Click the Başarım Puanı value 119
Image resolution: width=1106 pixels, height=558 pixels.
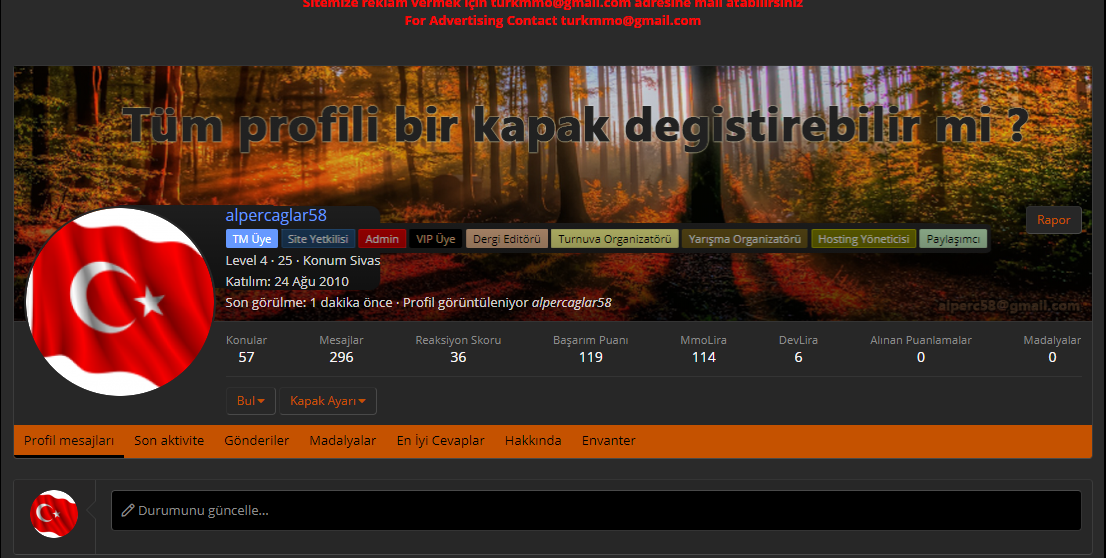pos(590,357)
